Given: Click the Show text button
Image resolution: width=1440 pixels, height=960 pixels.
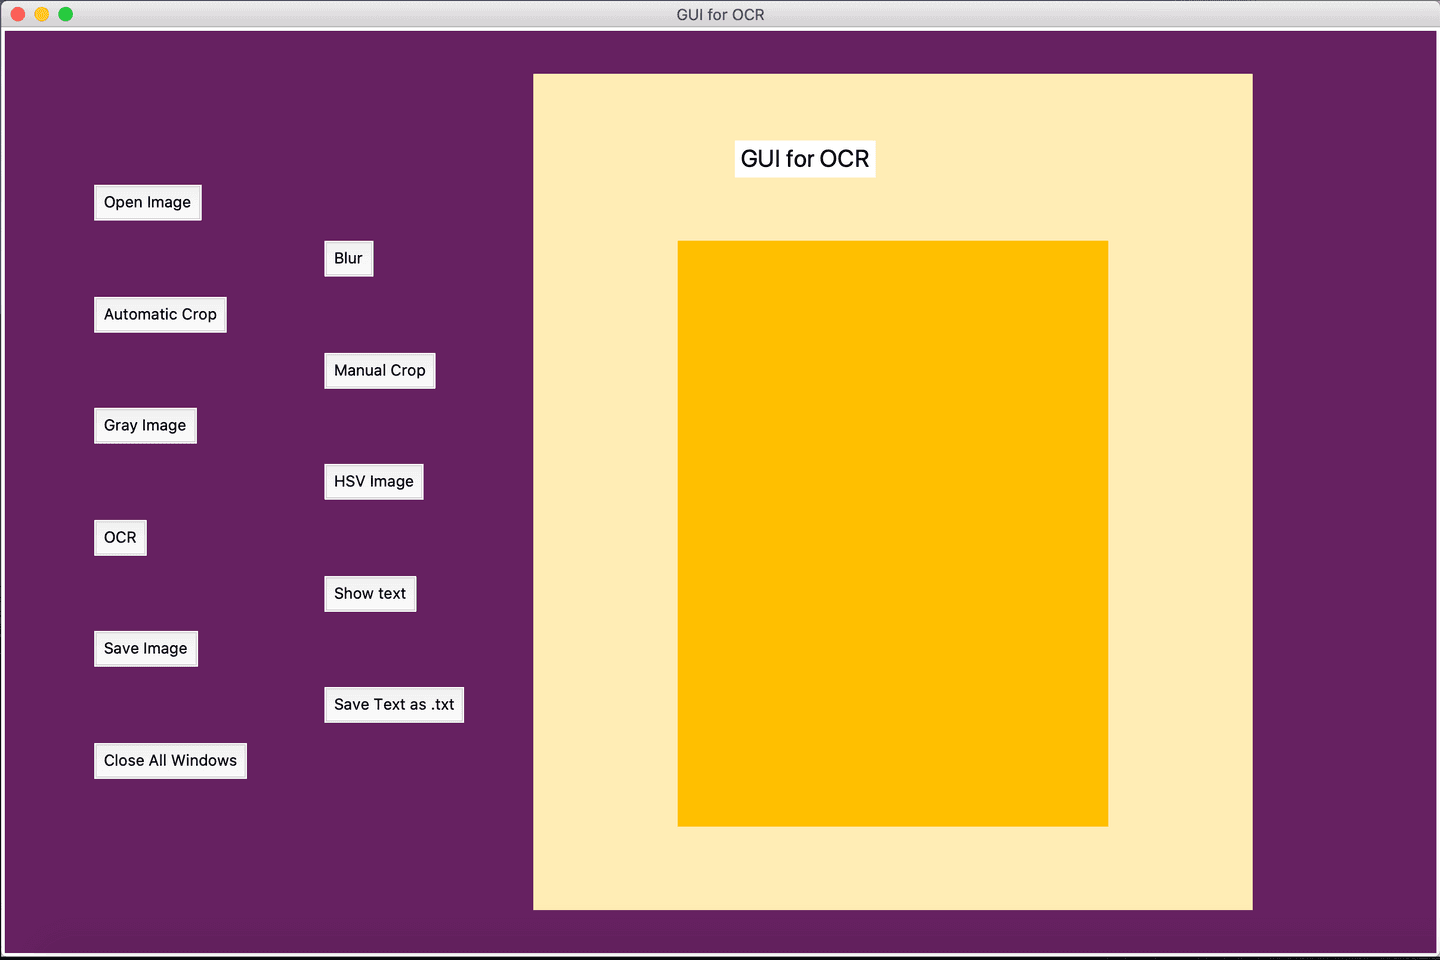Looking at the screenshot, I should (x=369, y=593).
